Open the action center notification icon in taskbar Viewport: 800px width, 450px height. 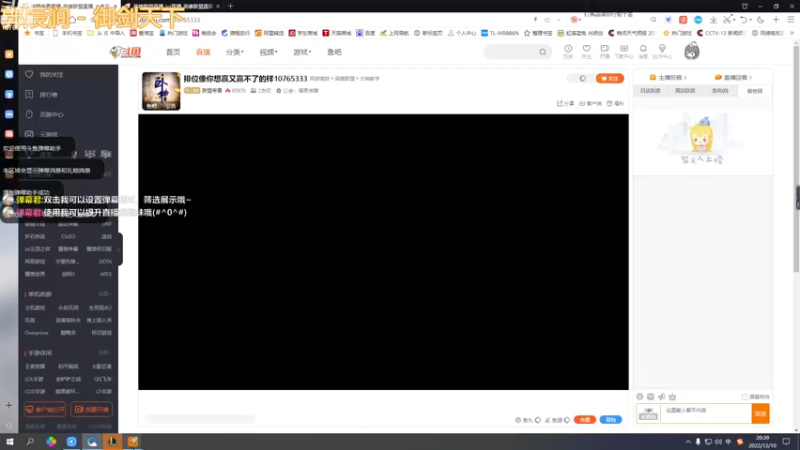pos(786,442)
